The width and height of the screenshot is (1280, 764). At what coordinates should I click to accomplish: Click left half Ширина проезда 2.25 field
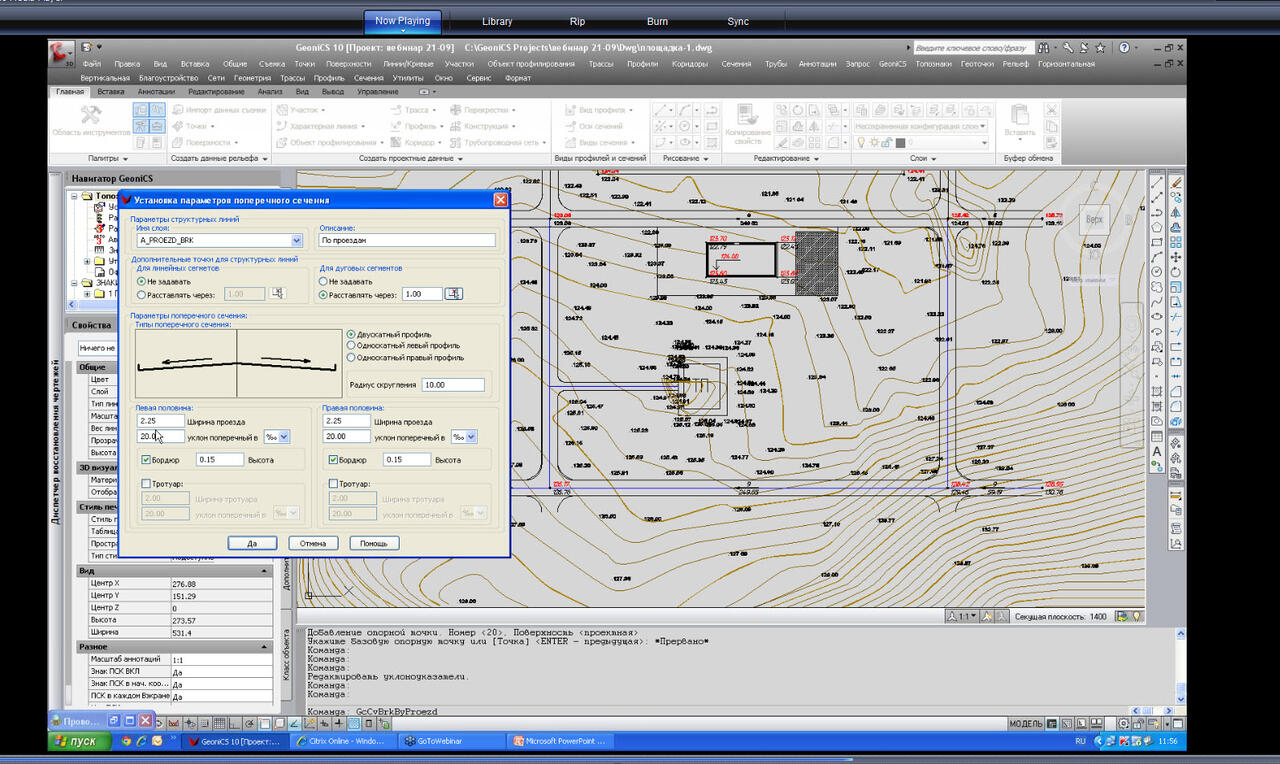coord(160,421)
